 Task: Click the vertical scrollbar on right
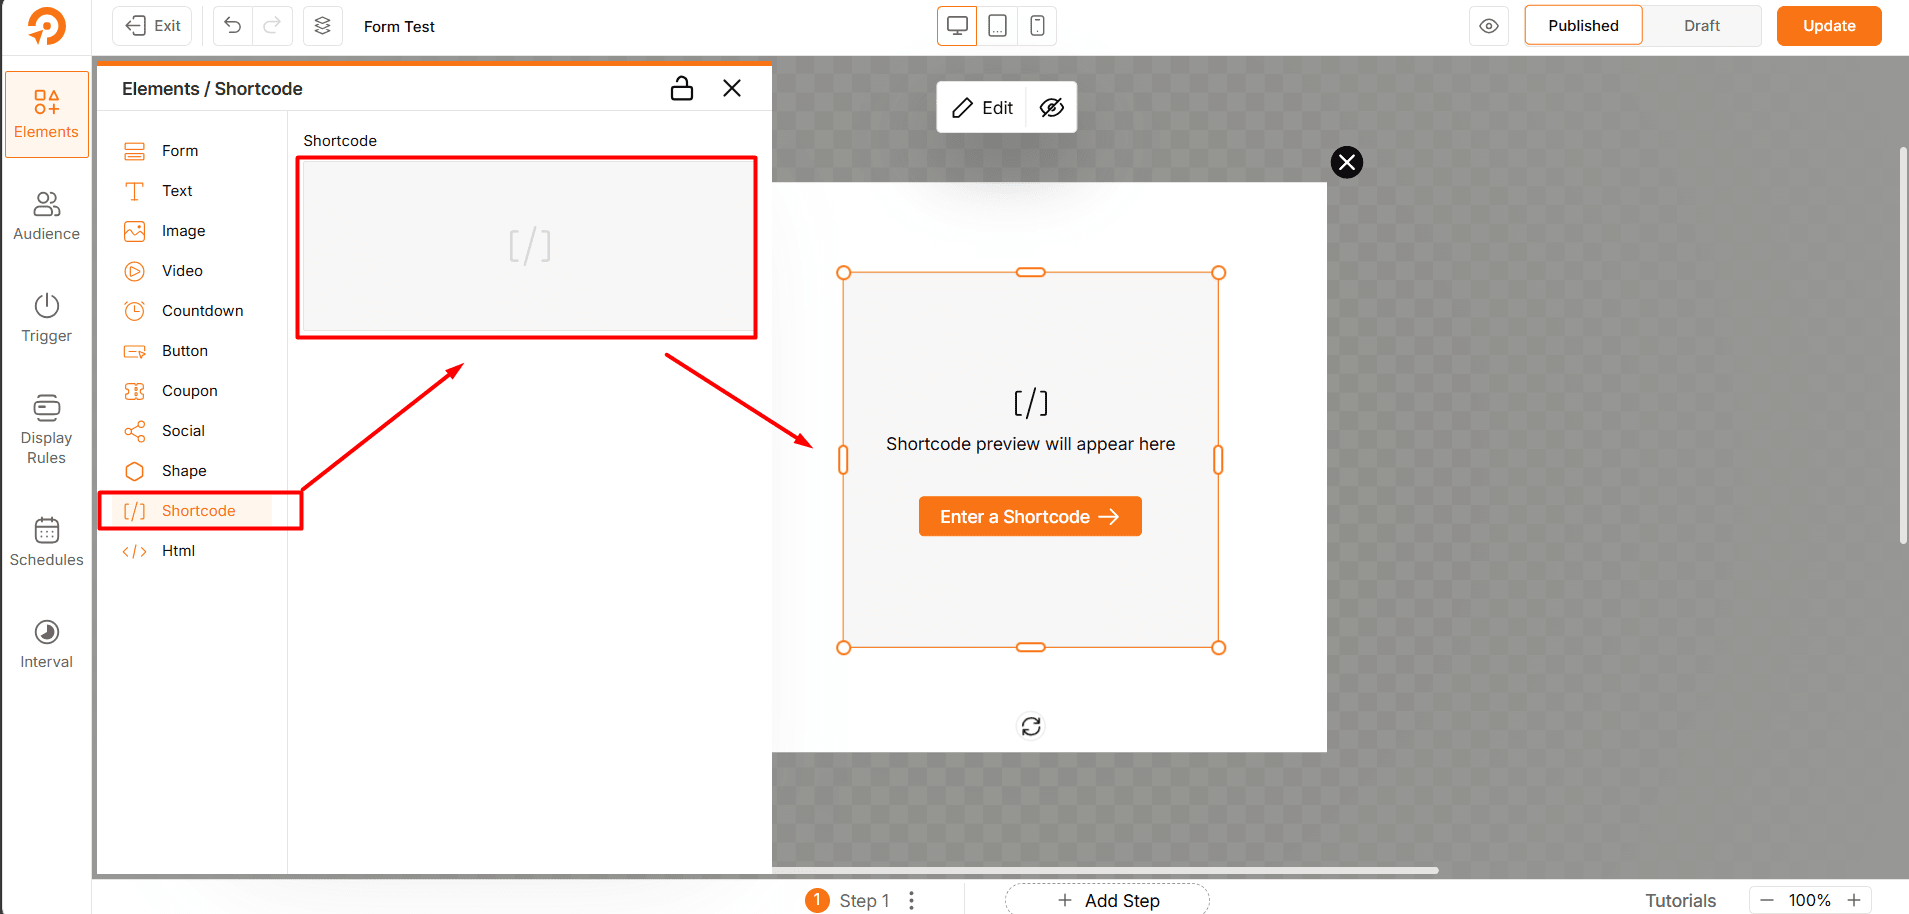coord(1903,345)
